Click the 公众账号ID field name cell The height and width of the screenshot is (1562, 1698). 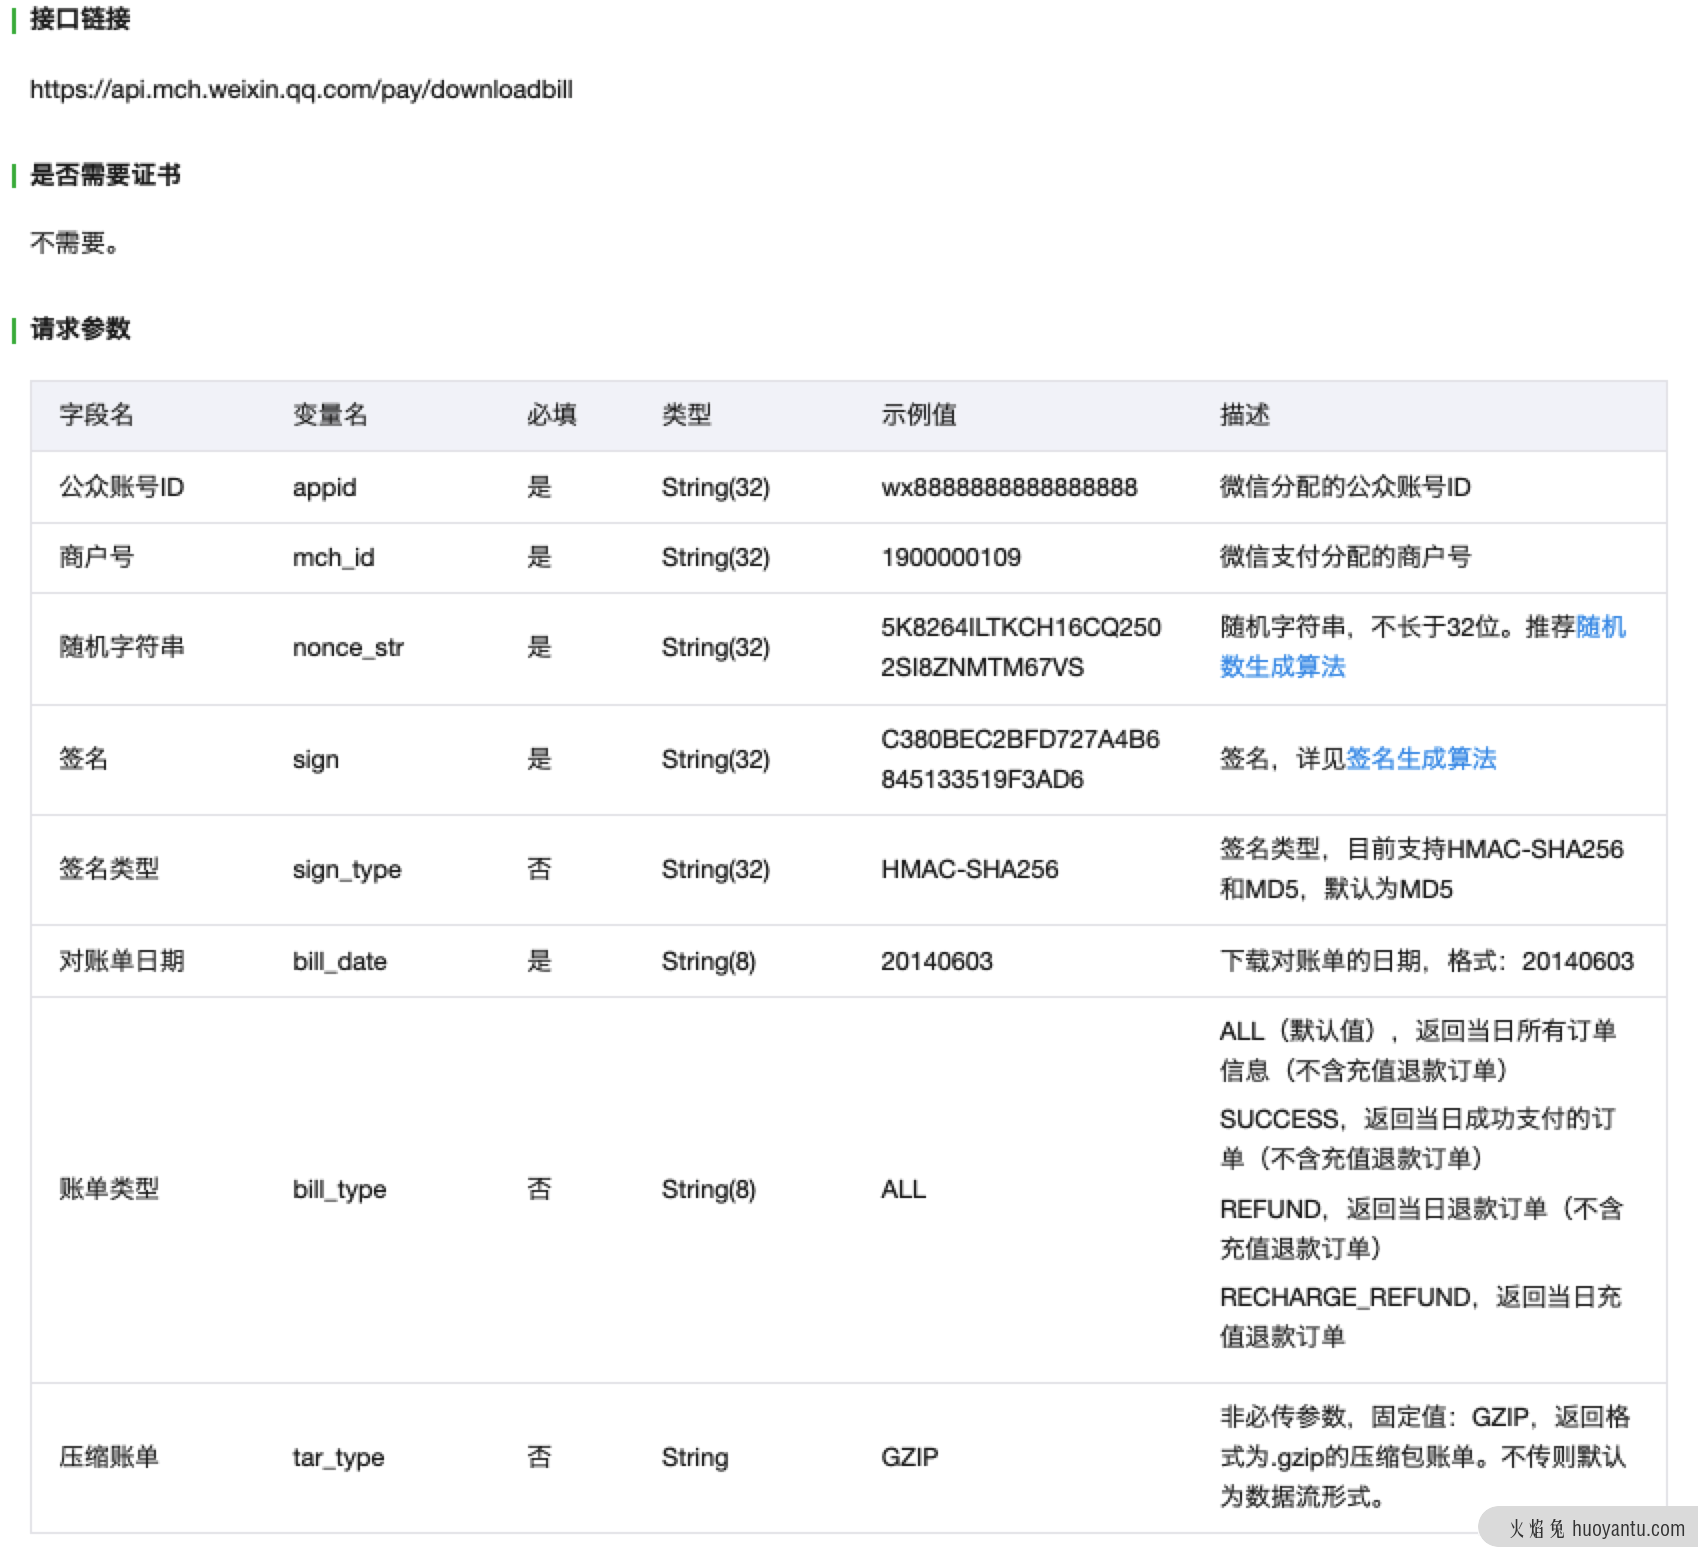[x=122, y=487]
